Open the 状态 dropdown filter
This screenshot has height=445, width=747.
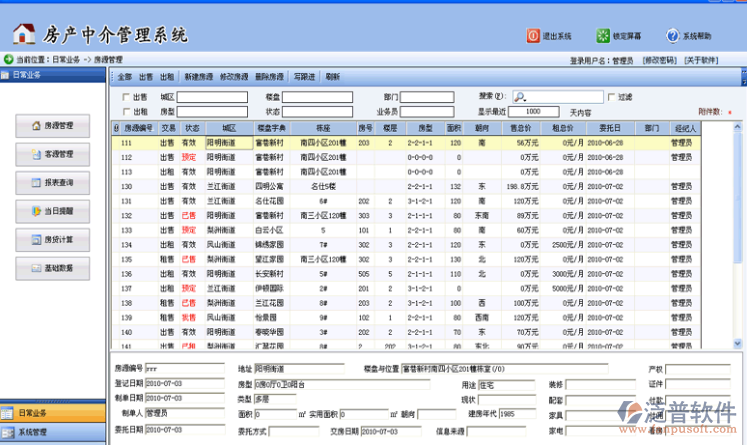317,111
